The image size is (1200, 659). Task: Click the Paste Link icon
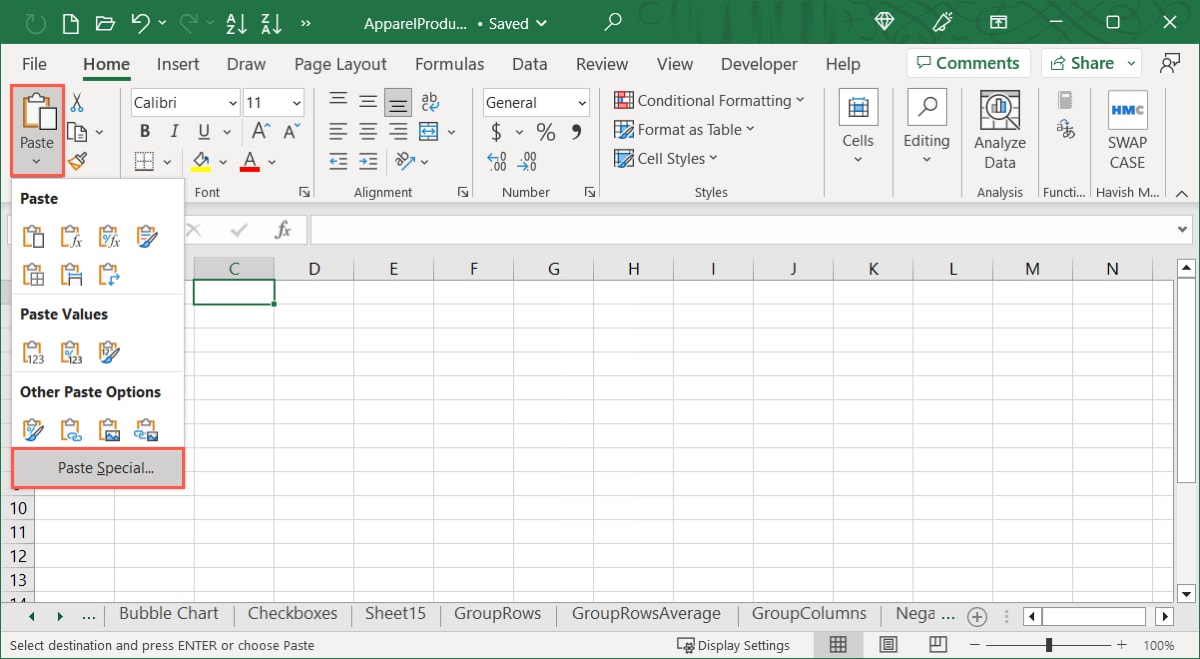71,430
